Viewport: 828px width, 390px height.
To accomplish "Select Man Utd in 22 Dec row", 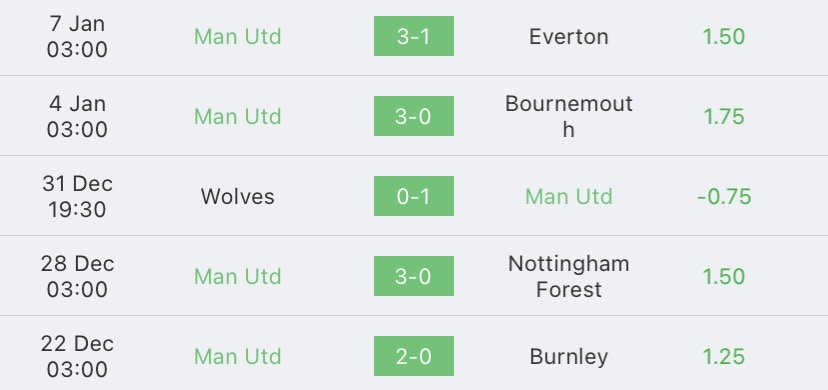I will click(x=238, y=356).
